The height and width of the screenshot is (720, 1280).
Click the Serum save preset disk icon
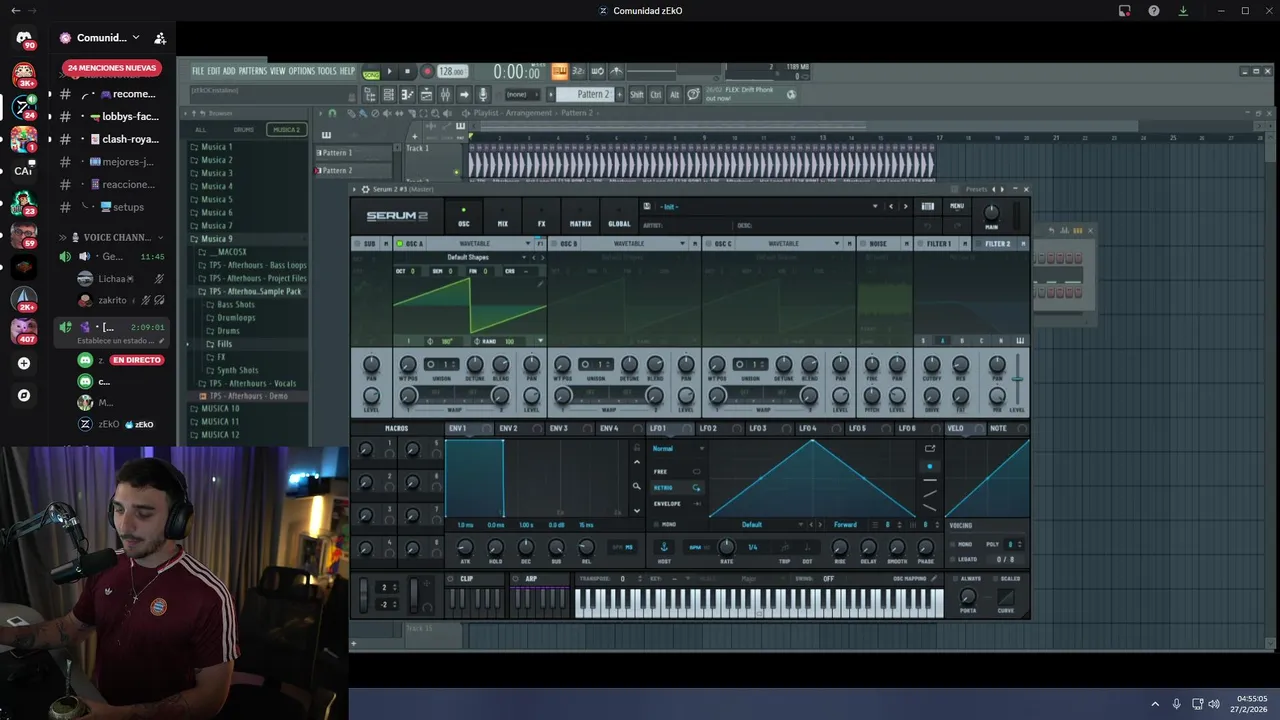(x=646, y=206)
